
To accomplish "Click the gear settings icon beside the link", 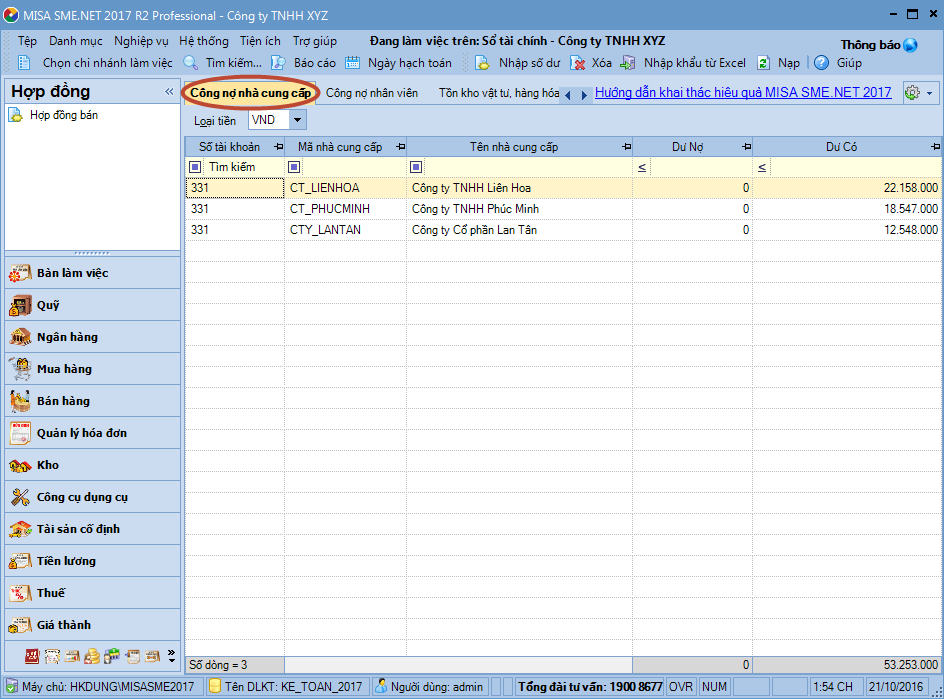I will 913,93.
